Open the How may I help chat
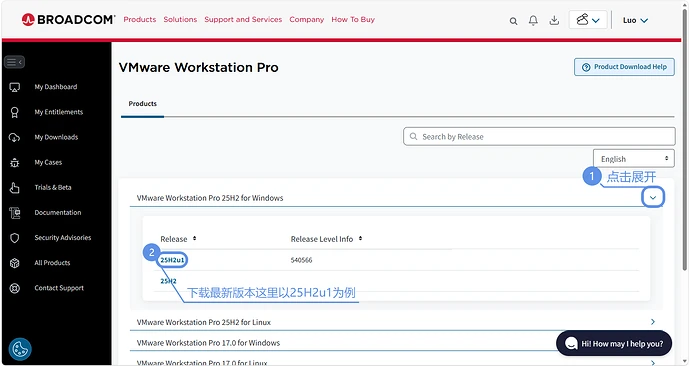This screenshot has width=690, height=366. (614, 343)
